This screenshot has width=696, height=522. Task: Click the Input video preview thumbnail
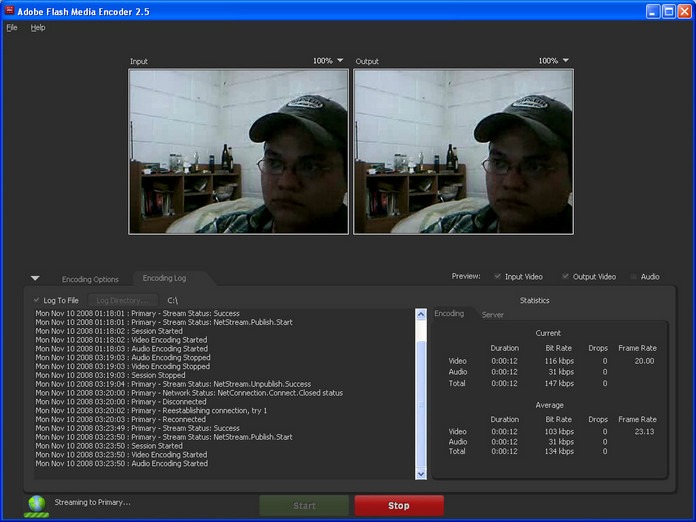coord(238,151)
